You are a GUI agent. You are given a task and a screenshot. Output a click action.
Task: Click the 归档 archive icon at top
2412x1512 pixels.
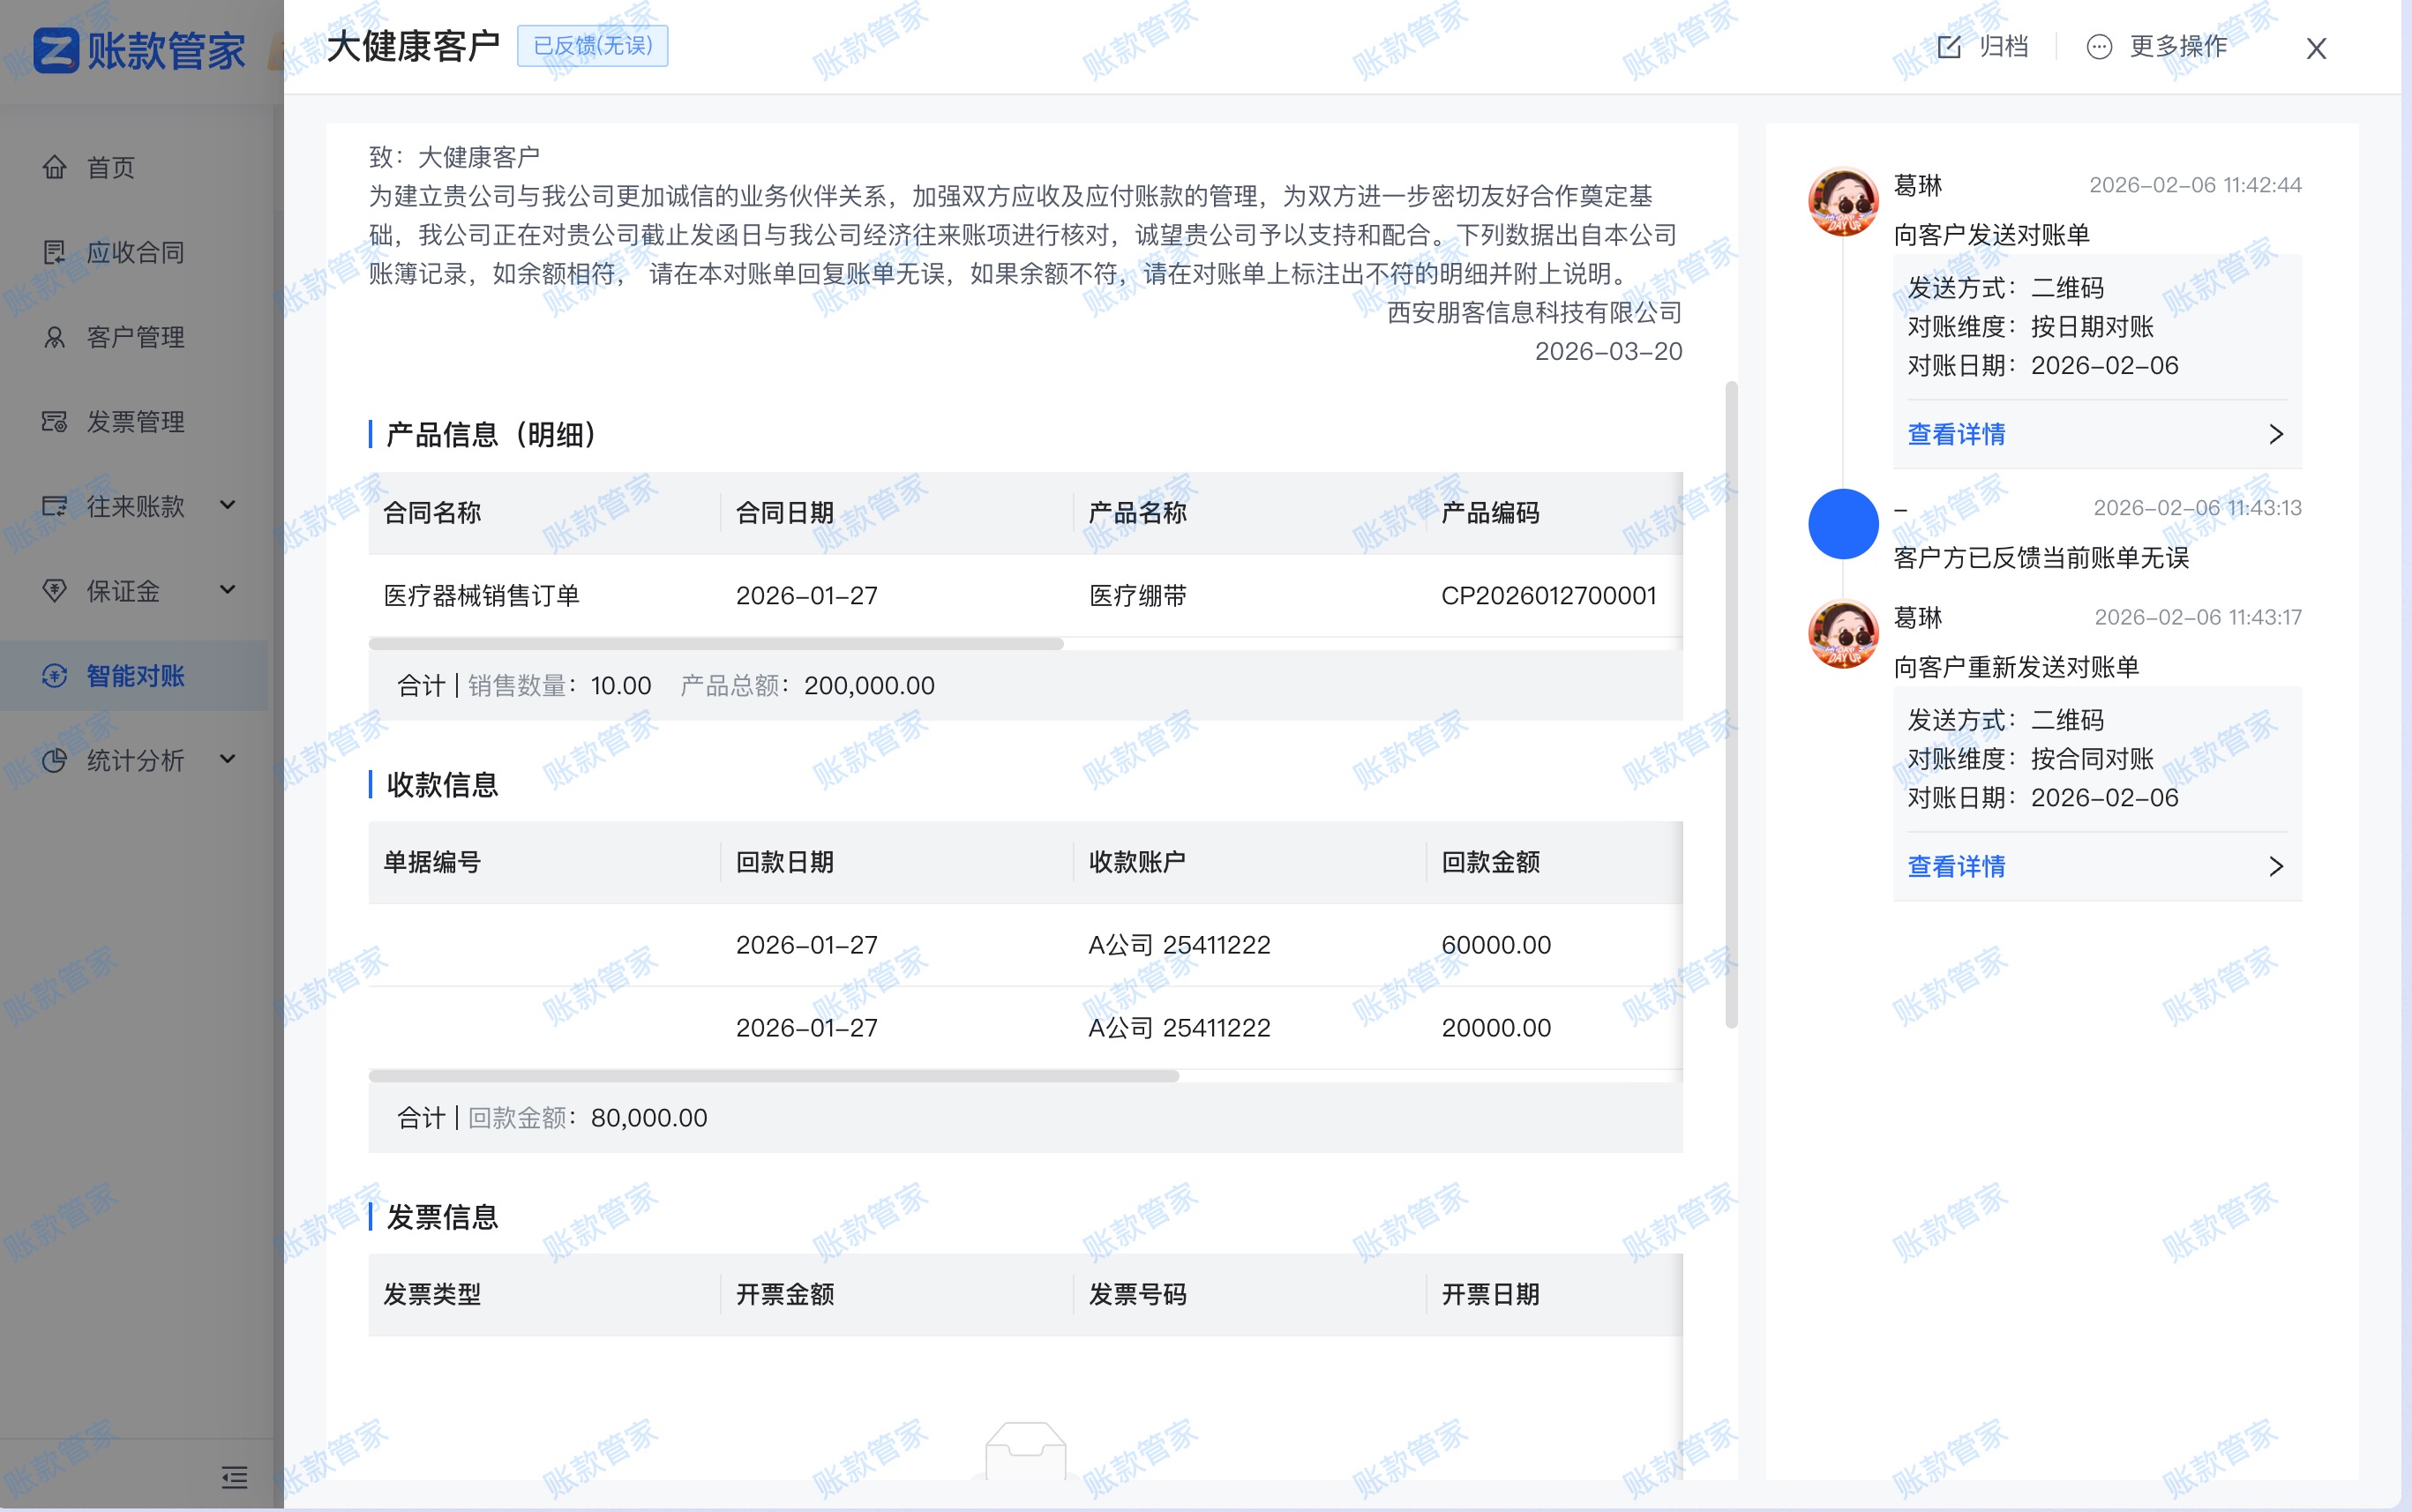(x=1949, y=47)
